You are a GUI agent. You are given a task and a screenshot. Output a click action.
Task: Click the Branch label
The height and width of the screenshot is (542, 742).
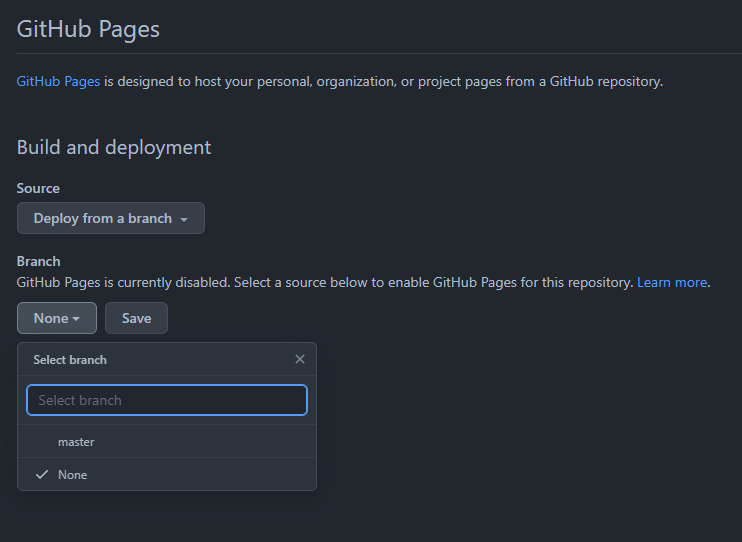[38, 261]
